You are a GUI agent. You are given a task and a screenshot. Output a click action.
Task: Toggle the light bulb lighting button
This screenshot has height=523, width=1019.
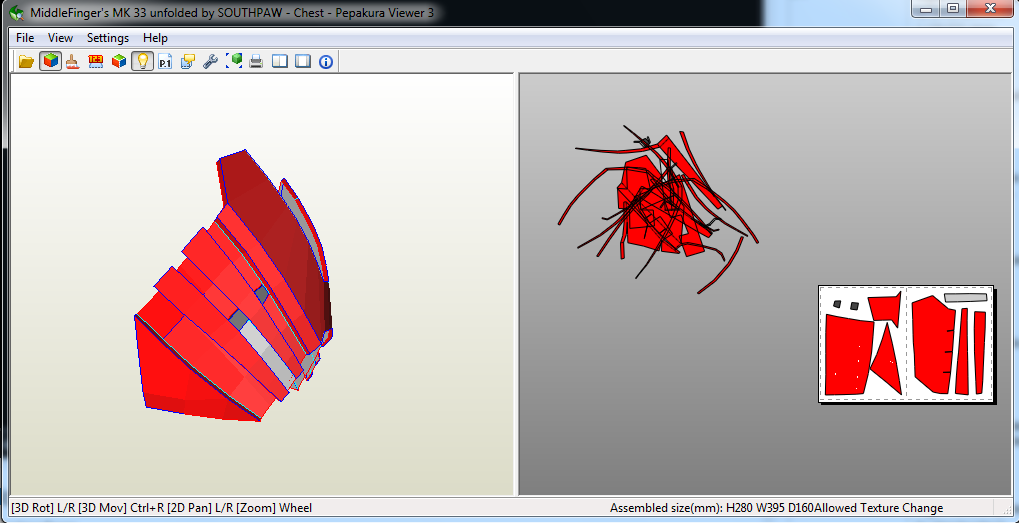[x=142, y=62]
